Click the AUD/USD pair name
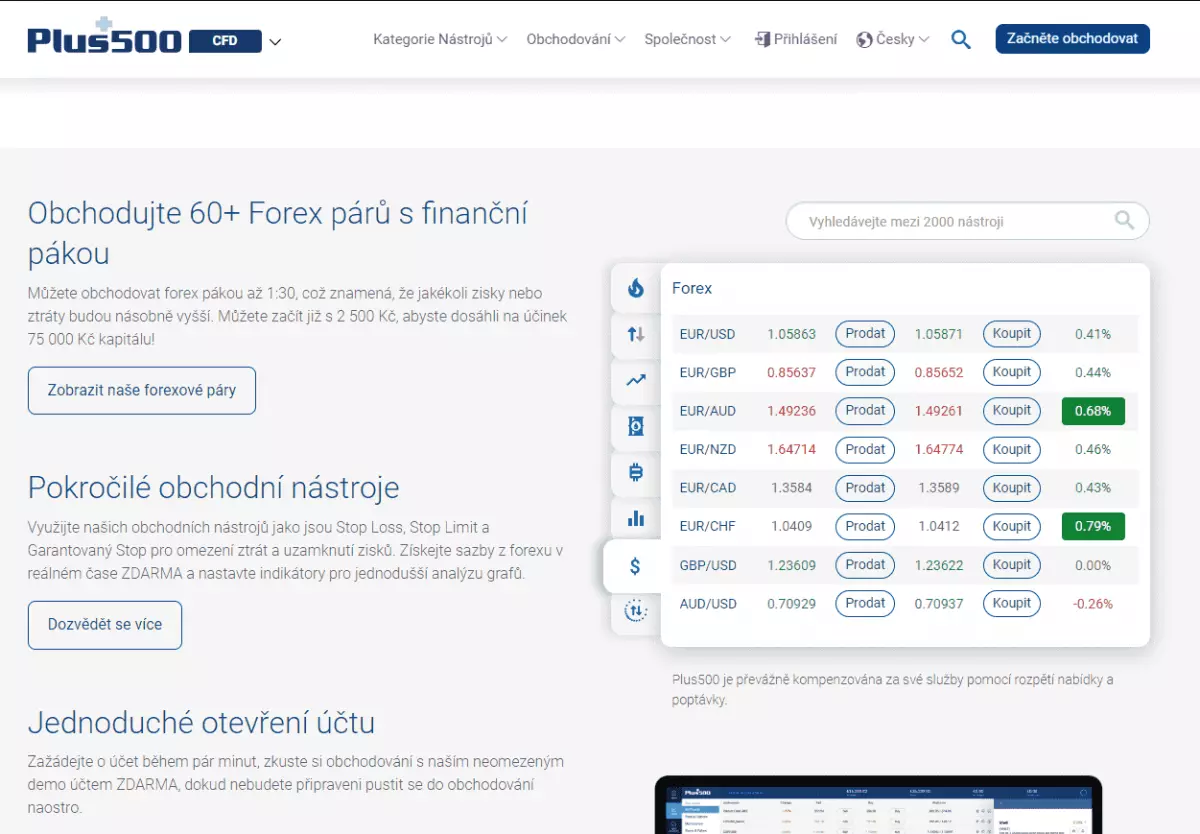This screenshot has width=1200, height=834. point(708,604)
